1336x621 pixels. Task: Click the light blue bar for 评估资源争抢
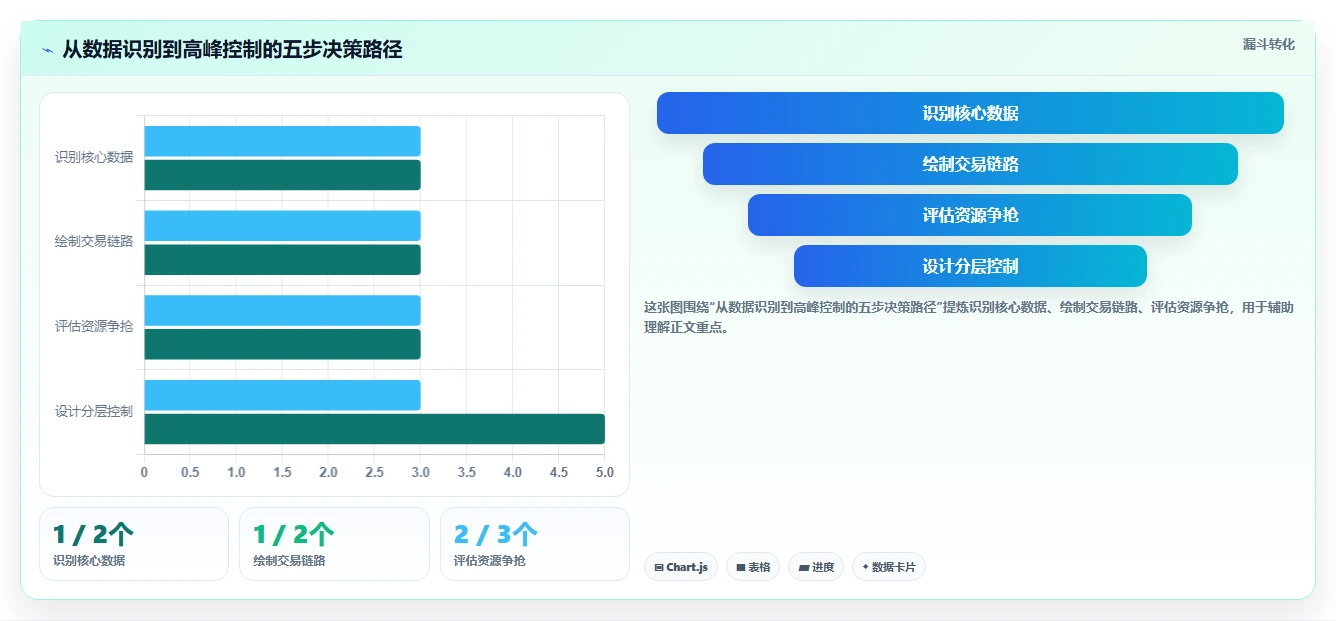tap(282, 310)
